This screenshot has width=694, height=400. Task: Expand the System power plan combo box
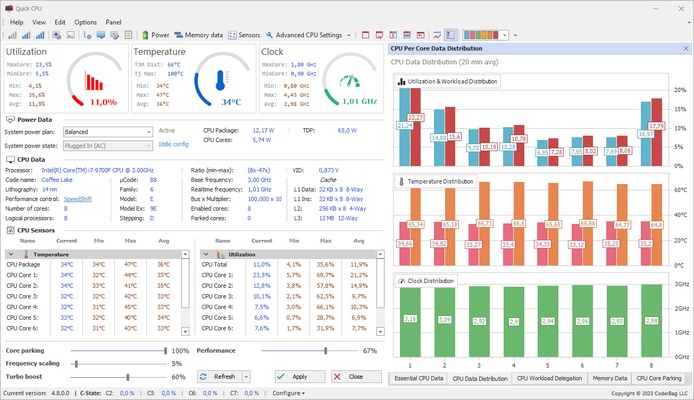tap(104, 131)
